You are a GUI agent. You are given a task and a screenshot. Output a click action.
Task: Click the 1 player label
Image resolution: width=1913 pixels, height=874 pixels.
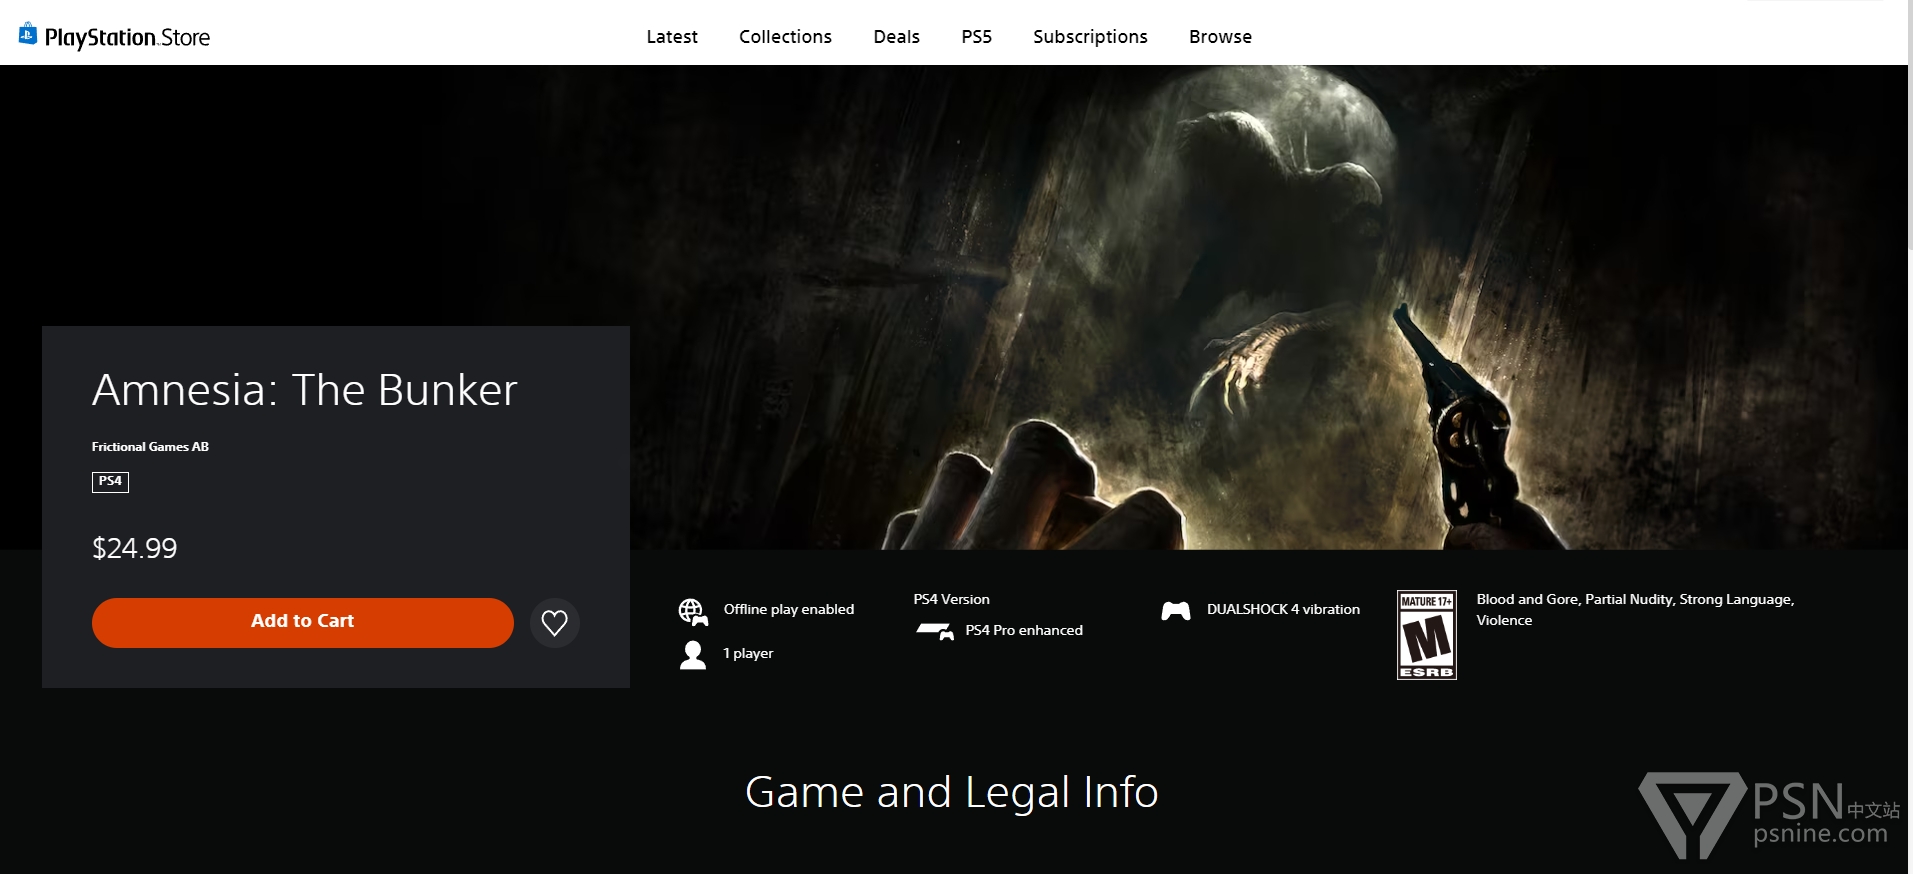click(x=748, y=653)
